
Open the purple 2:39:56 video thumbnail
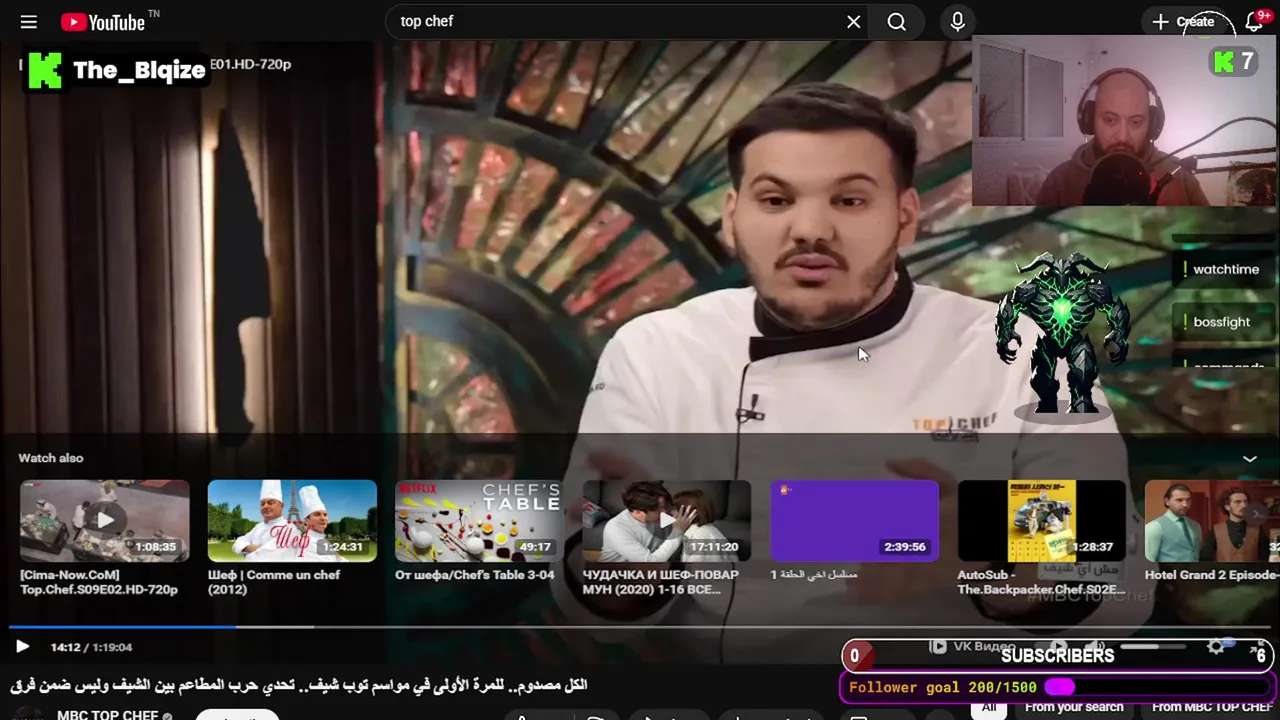[x=854, y=521]
